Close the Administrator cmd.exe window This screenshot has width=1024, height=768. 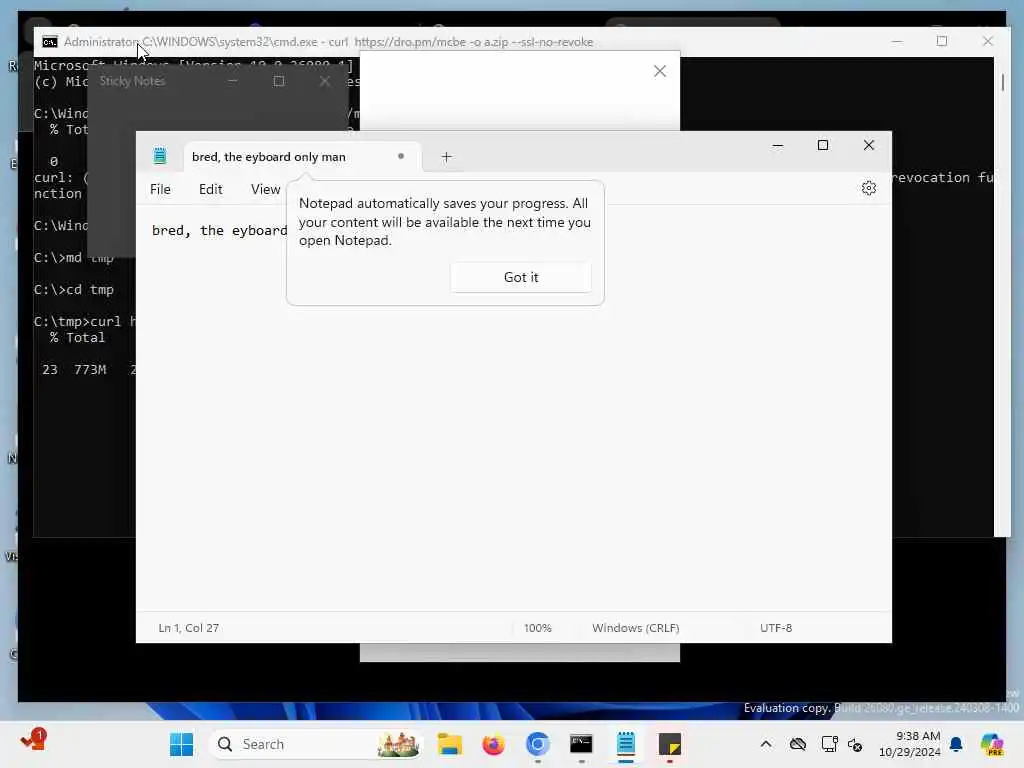pos(987,41)
